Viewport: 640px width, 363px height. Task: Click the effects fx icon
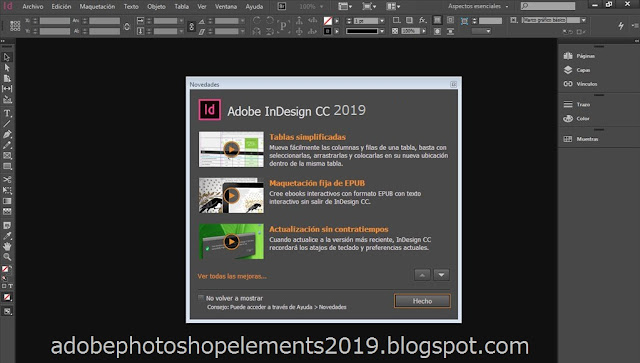423,20
